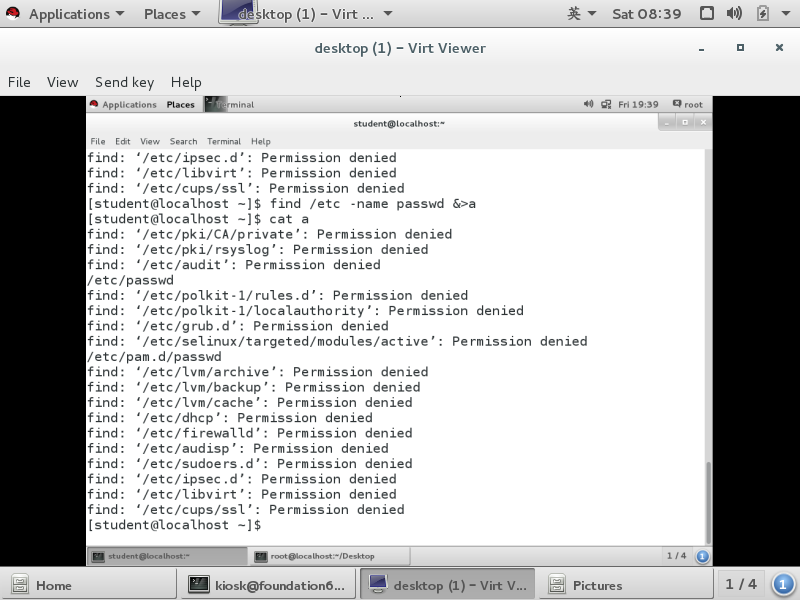Click the guest volume icon

(588, 104)
